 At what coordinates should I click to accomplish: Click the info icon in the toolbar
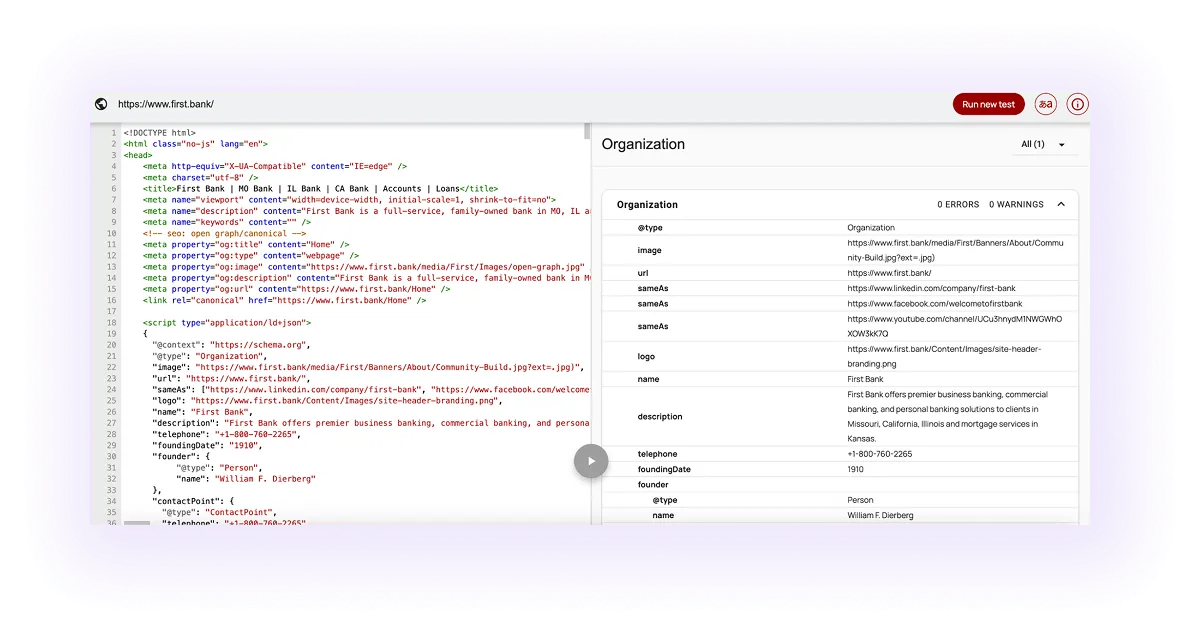tap(1076, 104)
